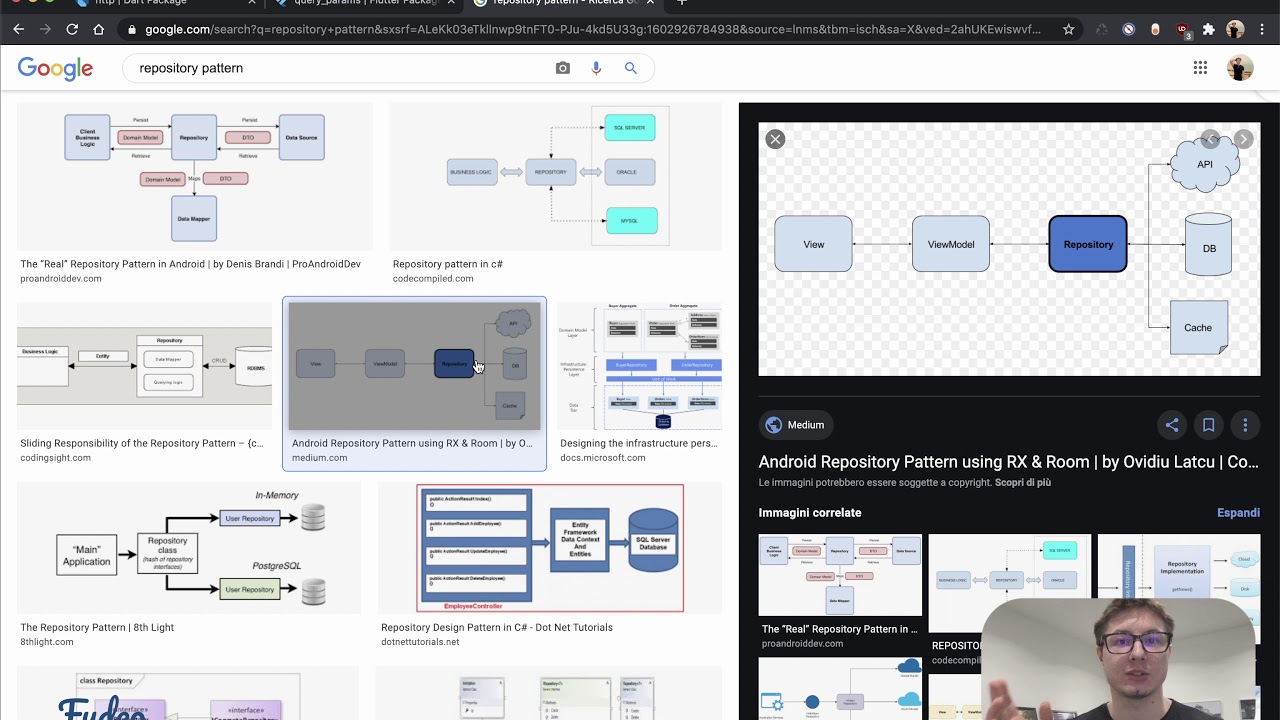The height and width of the screenshot is (720, 1280).
Task: Start voice search with the microphone icon
Action: click(x=596, y=68)
